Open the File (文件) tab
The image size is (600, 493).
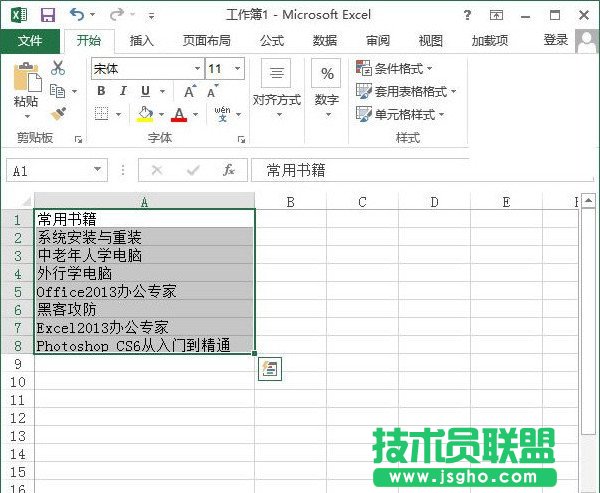pos(30,41)
